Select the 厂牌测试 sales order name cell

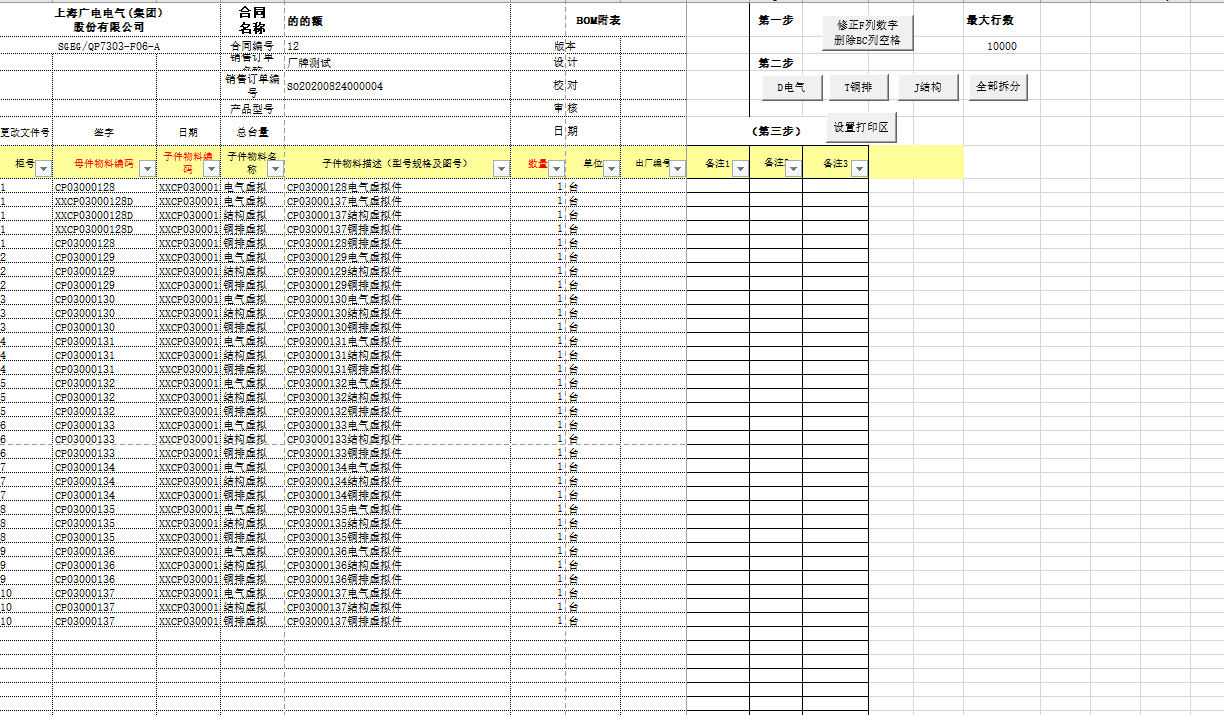(310, 63)
